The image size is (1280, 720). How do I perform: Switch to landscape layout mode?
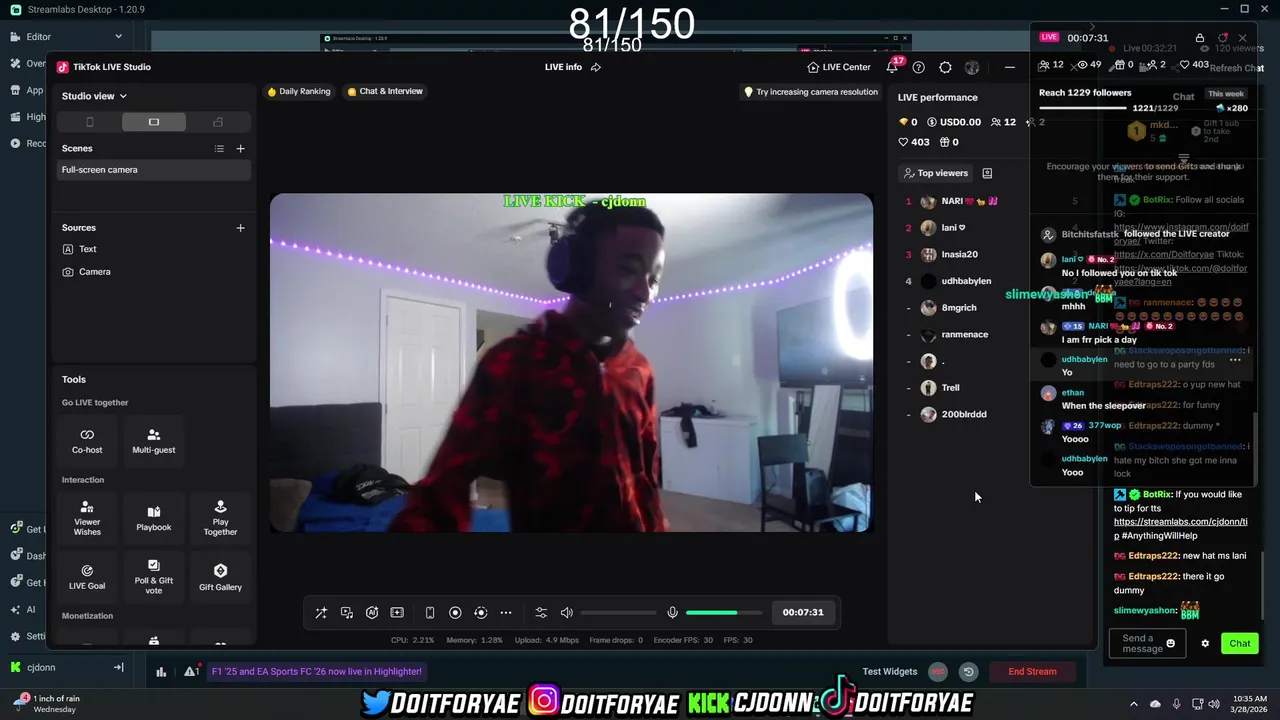tap(154, 122)
